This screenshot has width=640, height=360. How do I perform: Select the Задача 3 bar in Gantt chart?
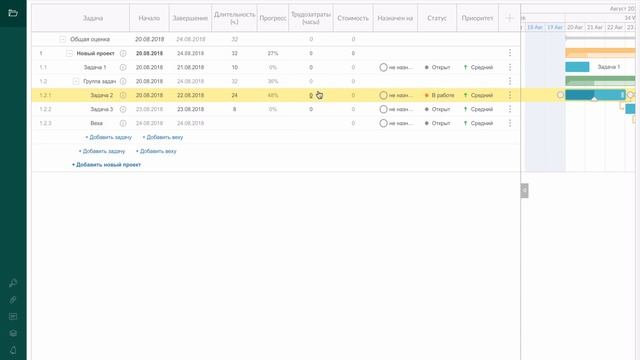pyautogui.click(x=631, y=109)
